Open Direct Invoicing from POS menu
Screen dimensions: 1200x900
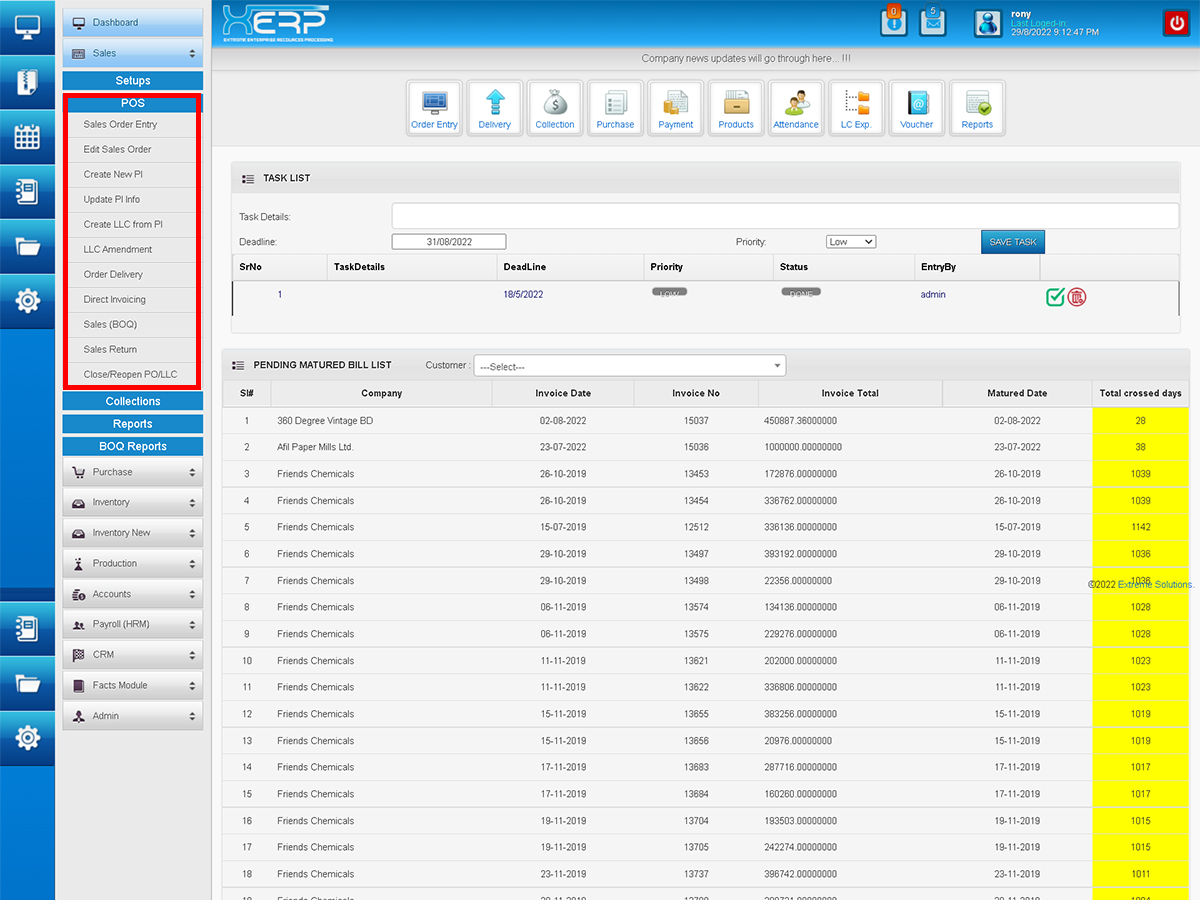click(x=114, y=300)
